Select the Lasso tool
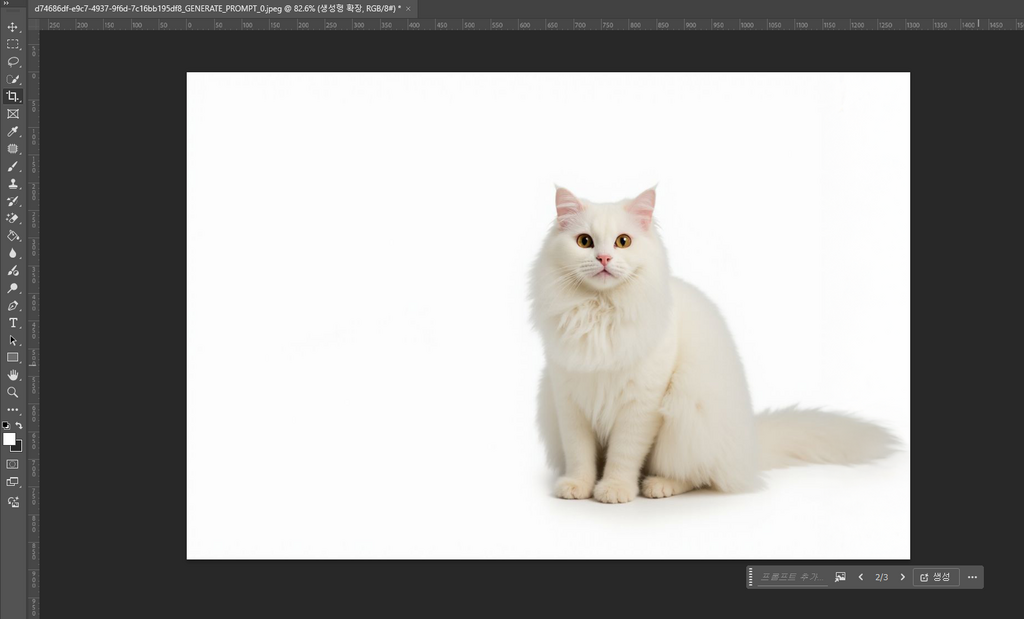 [12, 62]
